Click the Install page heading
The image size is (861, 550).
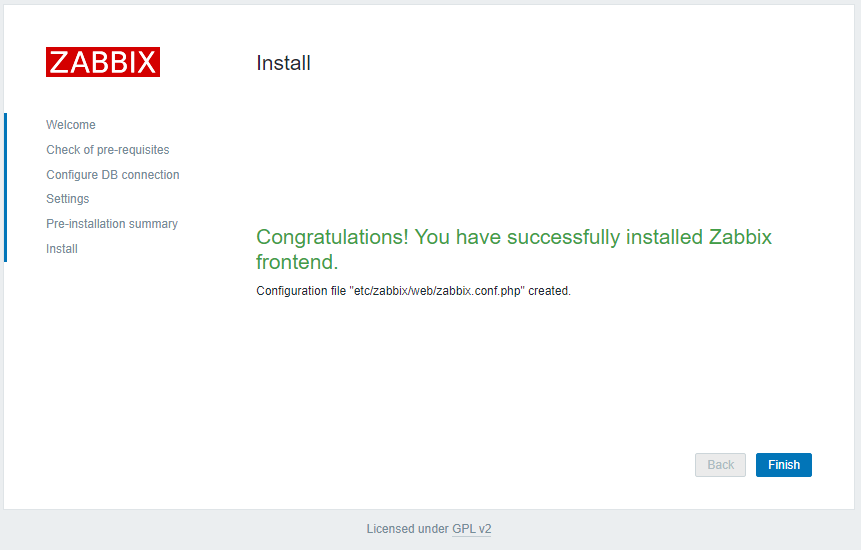pyautogui.click(x=283, y=63)
